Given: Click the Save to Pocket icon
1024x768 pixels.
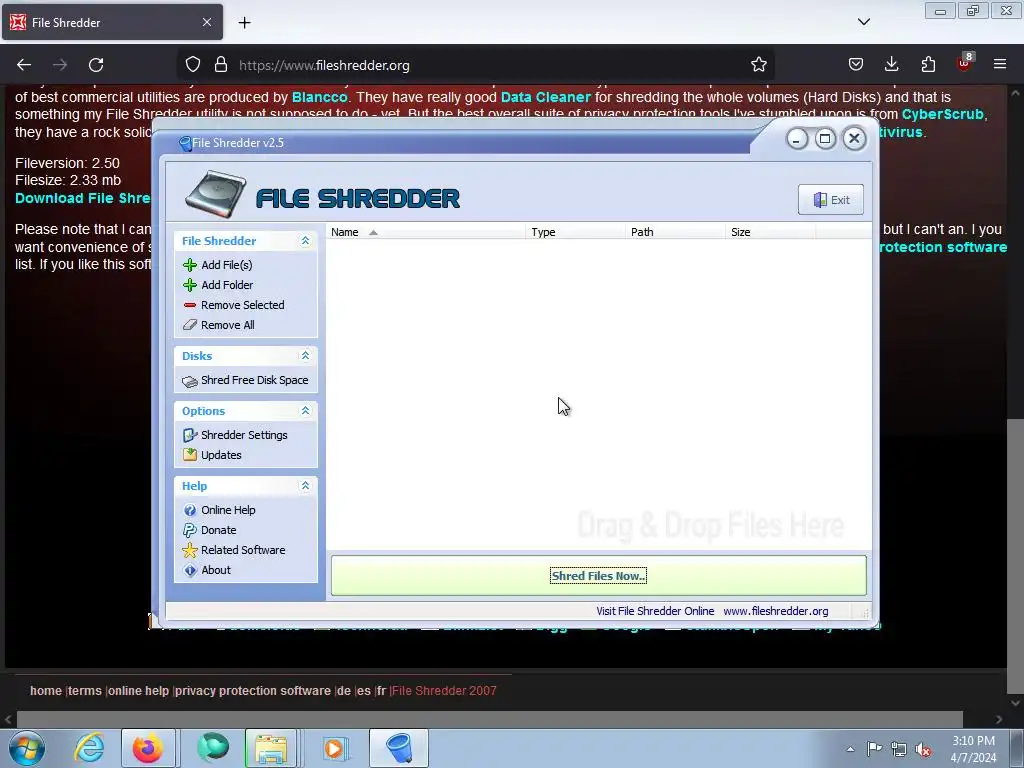Looking at the screenshot, I should pos(856,65).
